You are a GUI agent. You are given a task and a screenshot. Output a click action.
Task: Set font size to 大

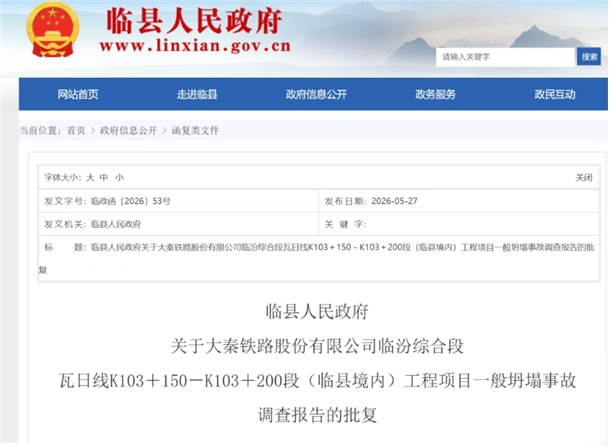90,177
